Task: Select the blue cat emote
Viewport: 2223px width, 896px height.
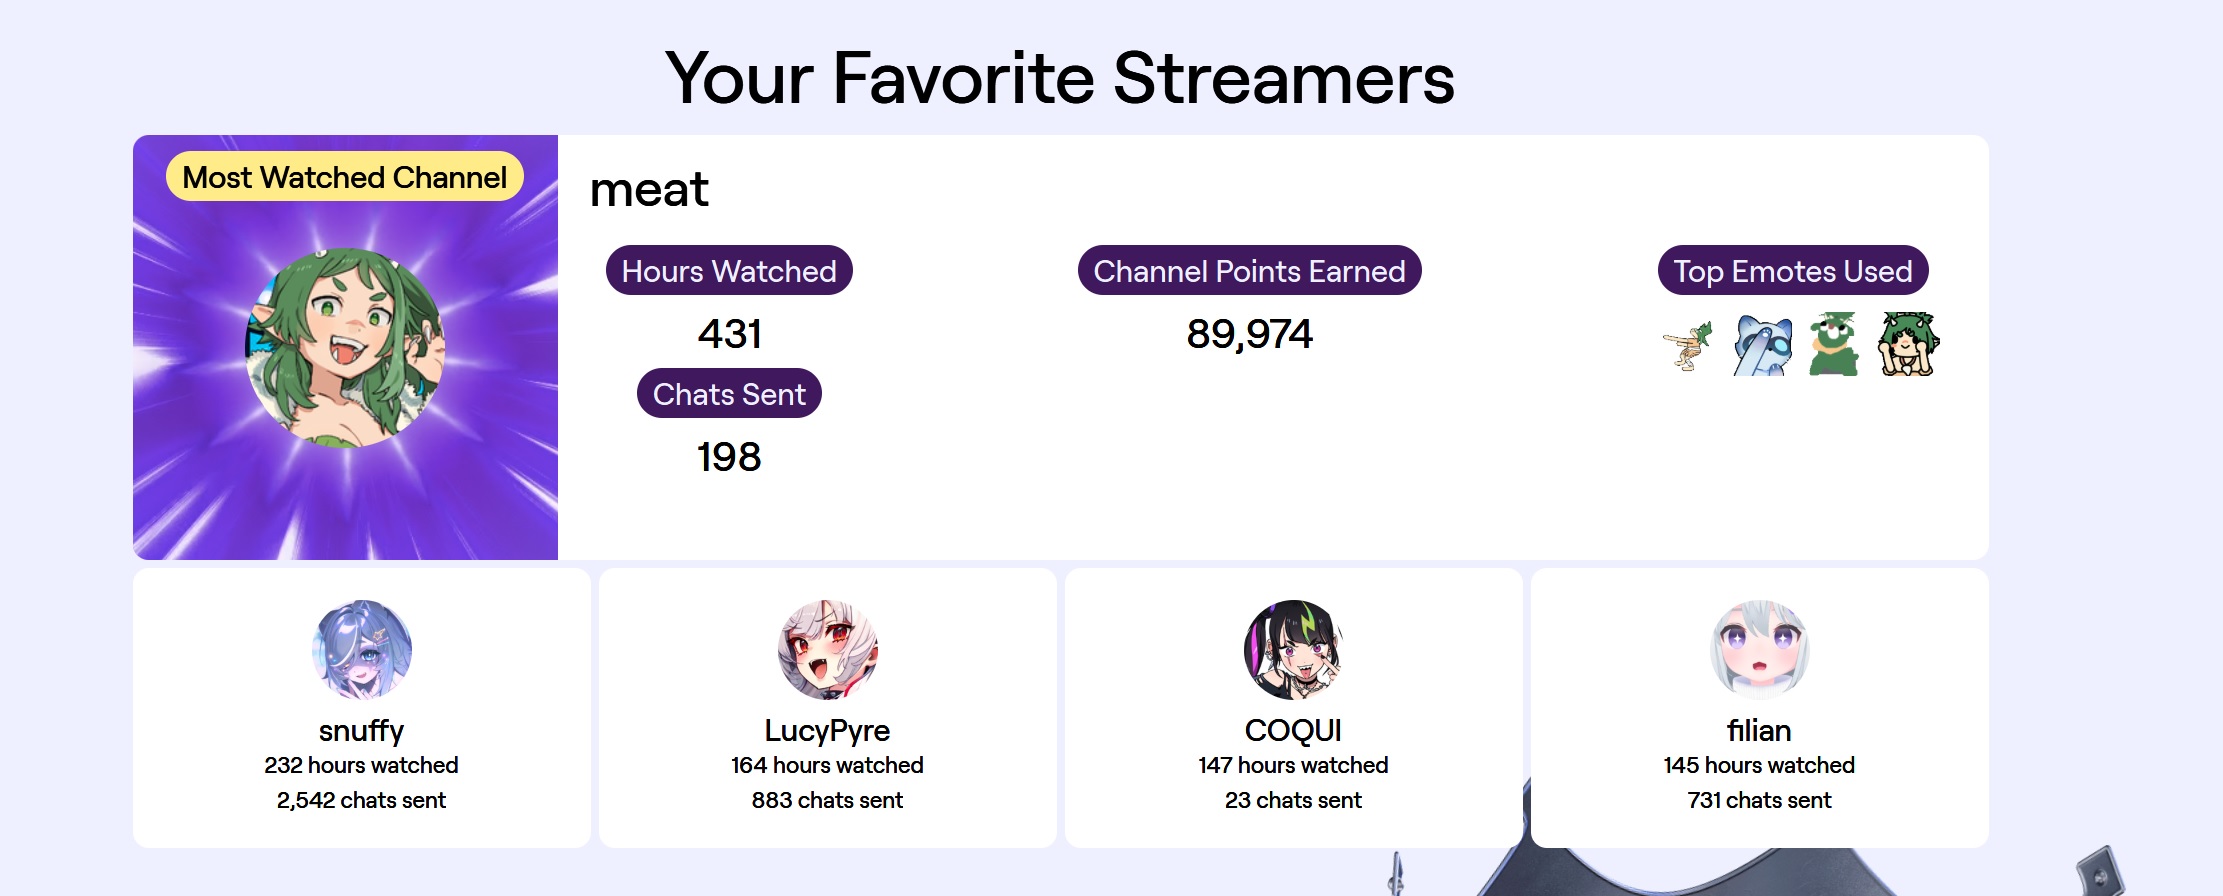Action: point(1762,345)
